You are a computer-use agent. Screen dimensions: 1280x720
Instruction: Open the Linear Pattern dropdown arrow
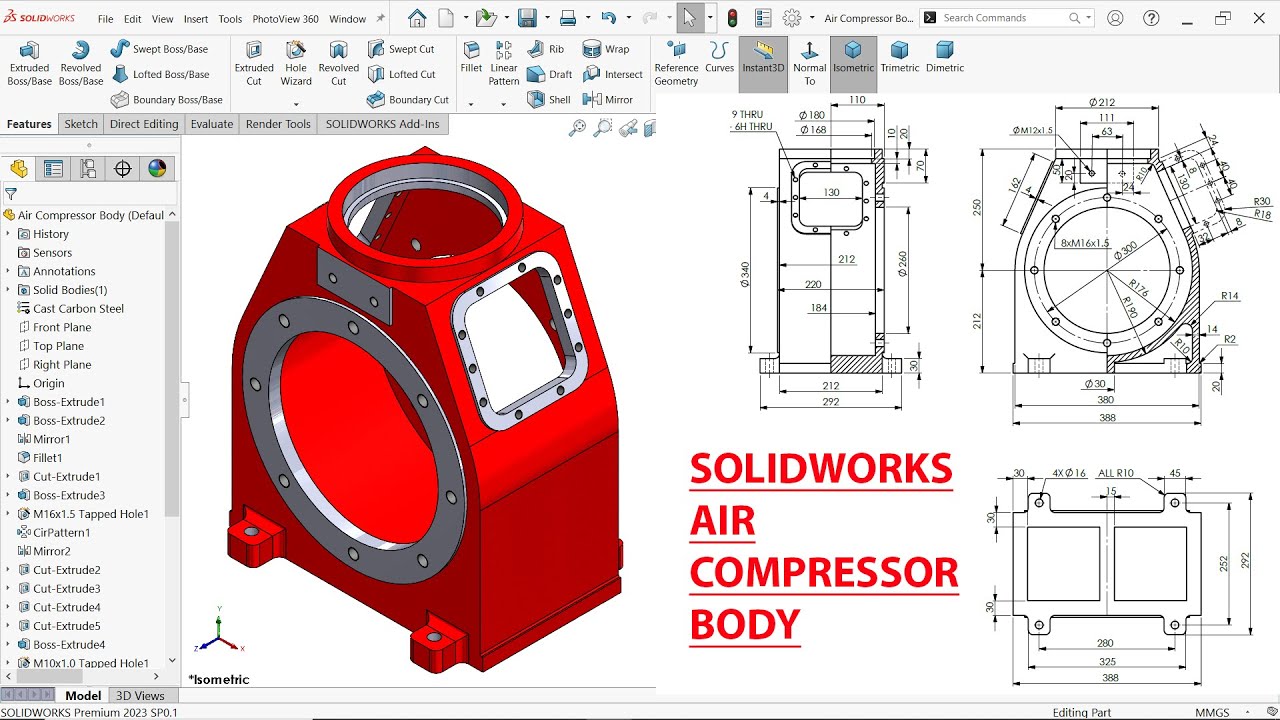point(504,103)
